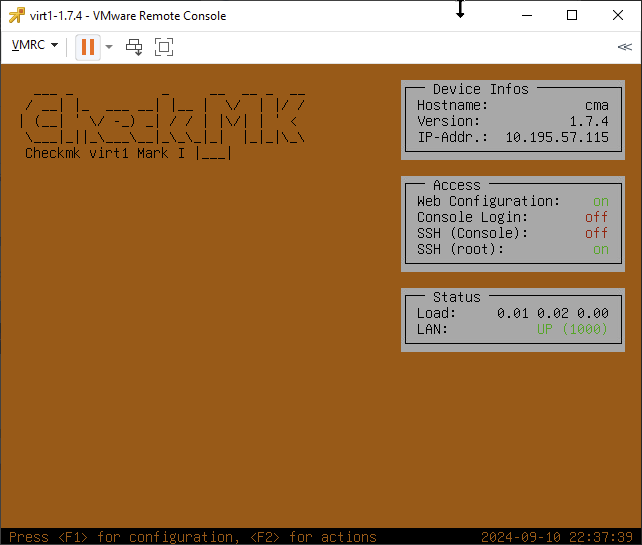Image resolution: width=642 pixels, height=545 pixels.
Task: Pause the virtual machine
Action: (88, 46)
